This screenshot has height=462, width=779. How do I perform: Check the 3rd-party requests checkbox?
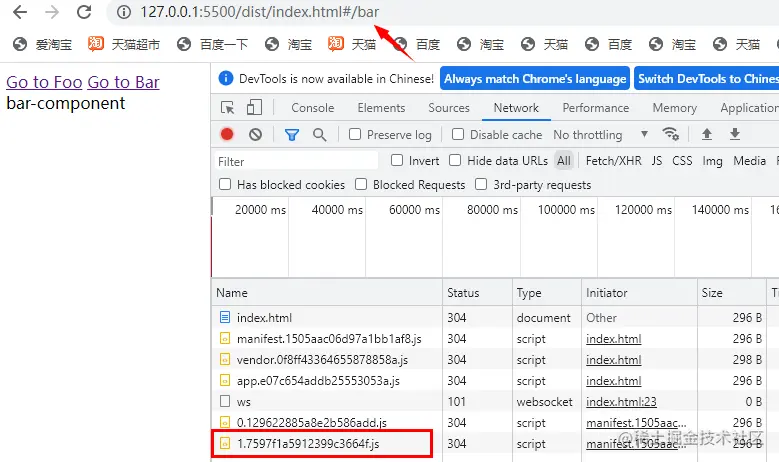(481, 184)
